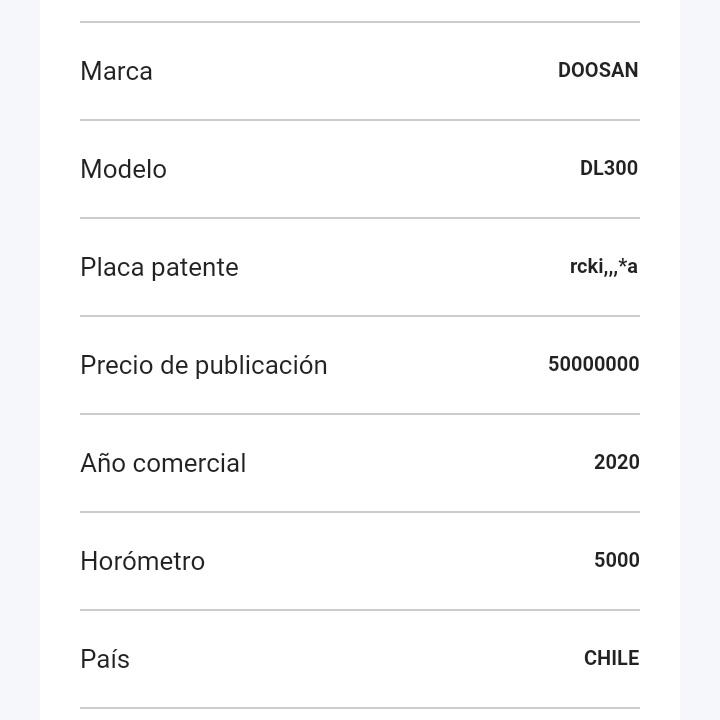Select the 50000000 price value

pyautogui.click(x=593, y=364)
